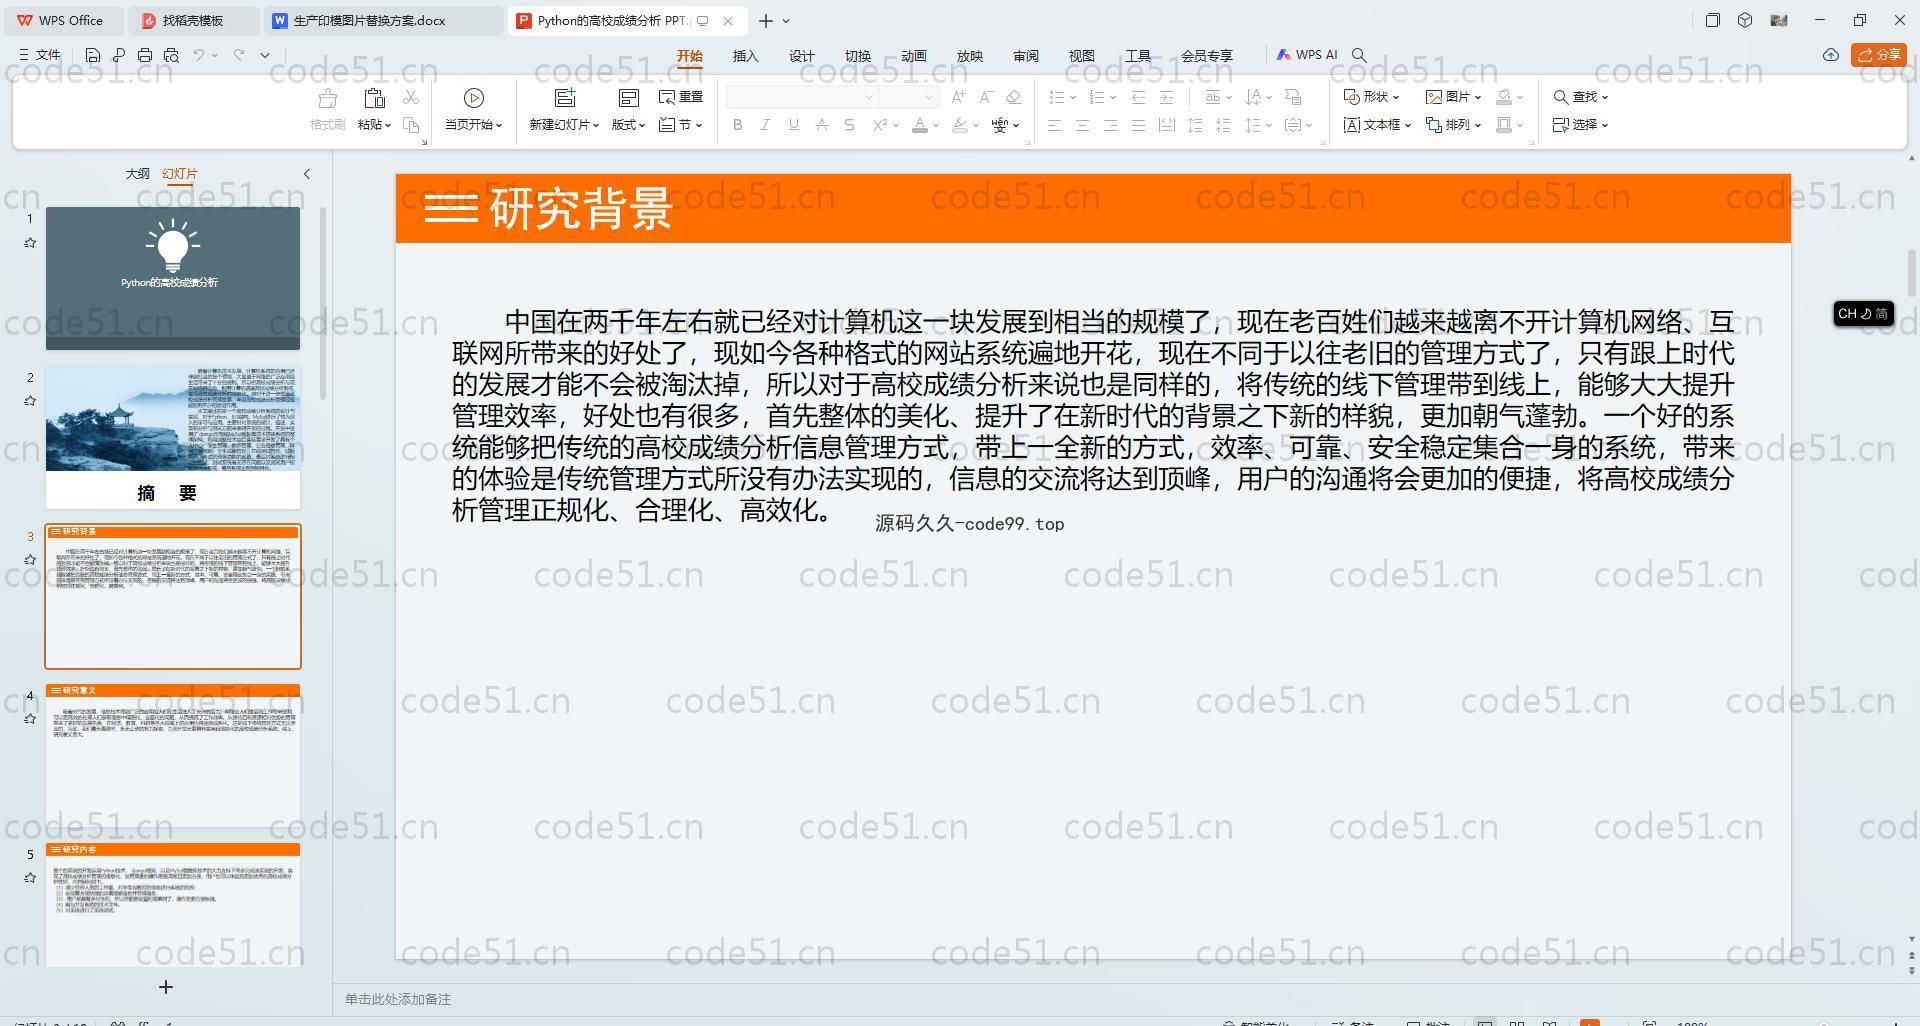Open the font name dropdown
1920x1026 pixels.
pos(869,97)
